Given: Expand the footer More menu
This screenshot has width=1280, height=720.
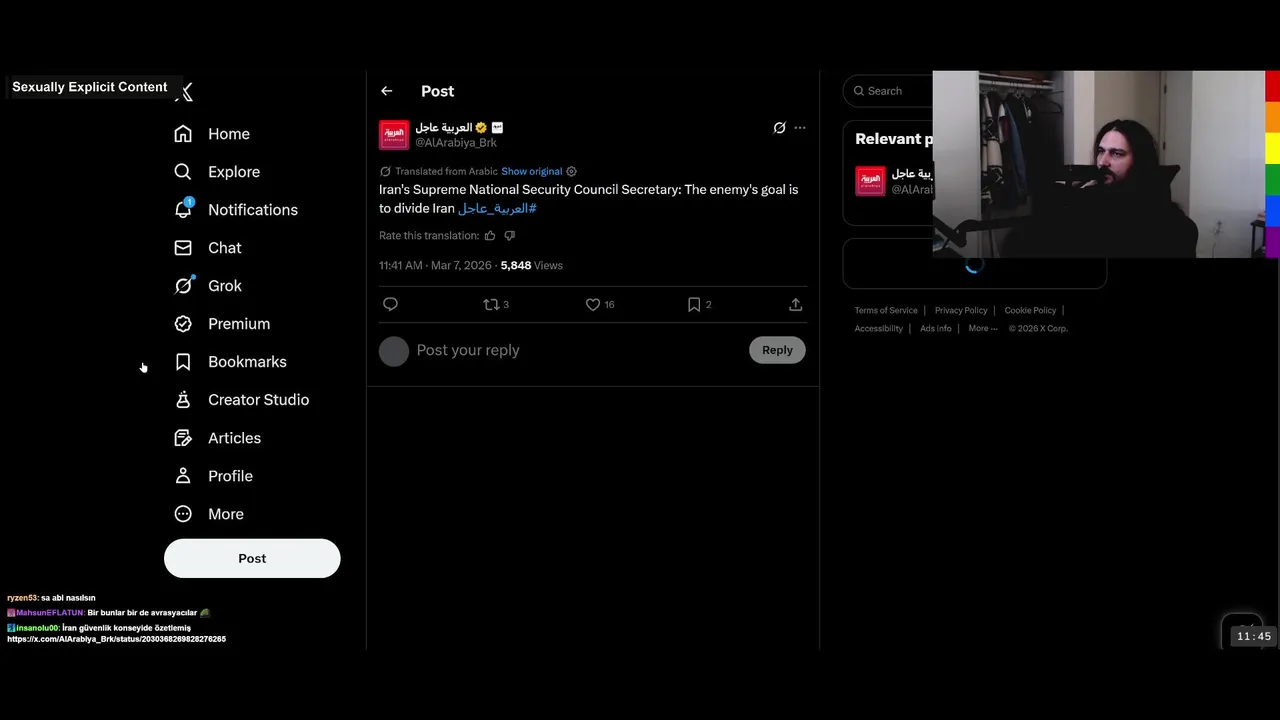Looking at the screenshot, I should point(983,328).
